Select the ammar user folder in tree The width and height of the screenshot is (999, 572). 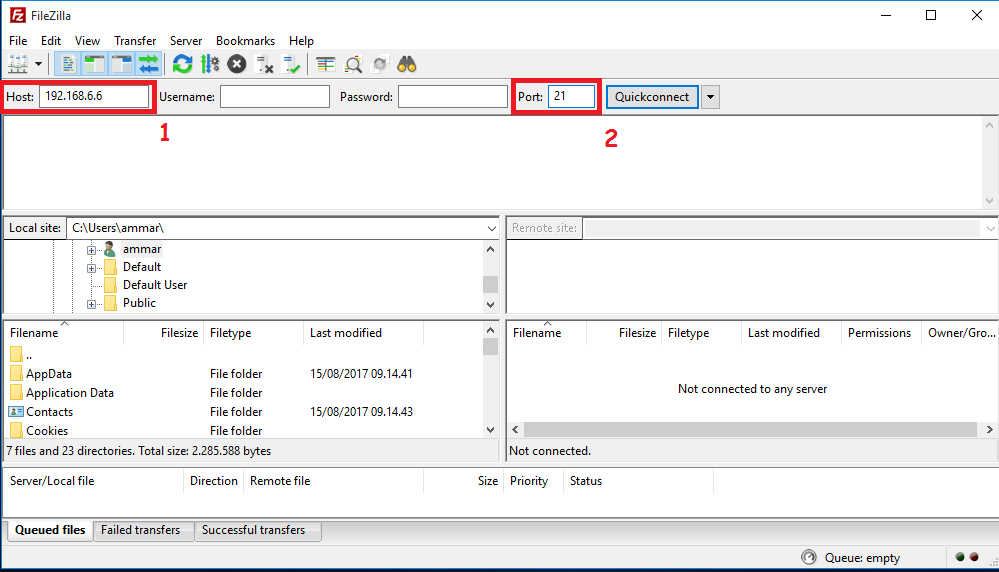pos(142,249)
